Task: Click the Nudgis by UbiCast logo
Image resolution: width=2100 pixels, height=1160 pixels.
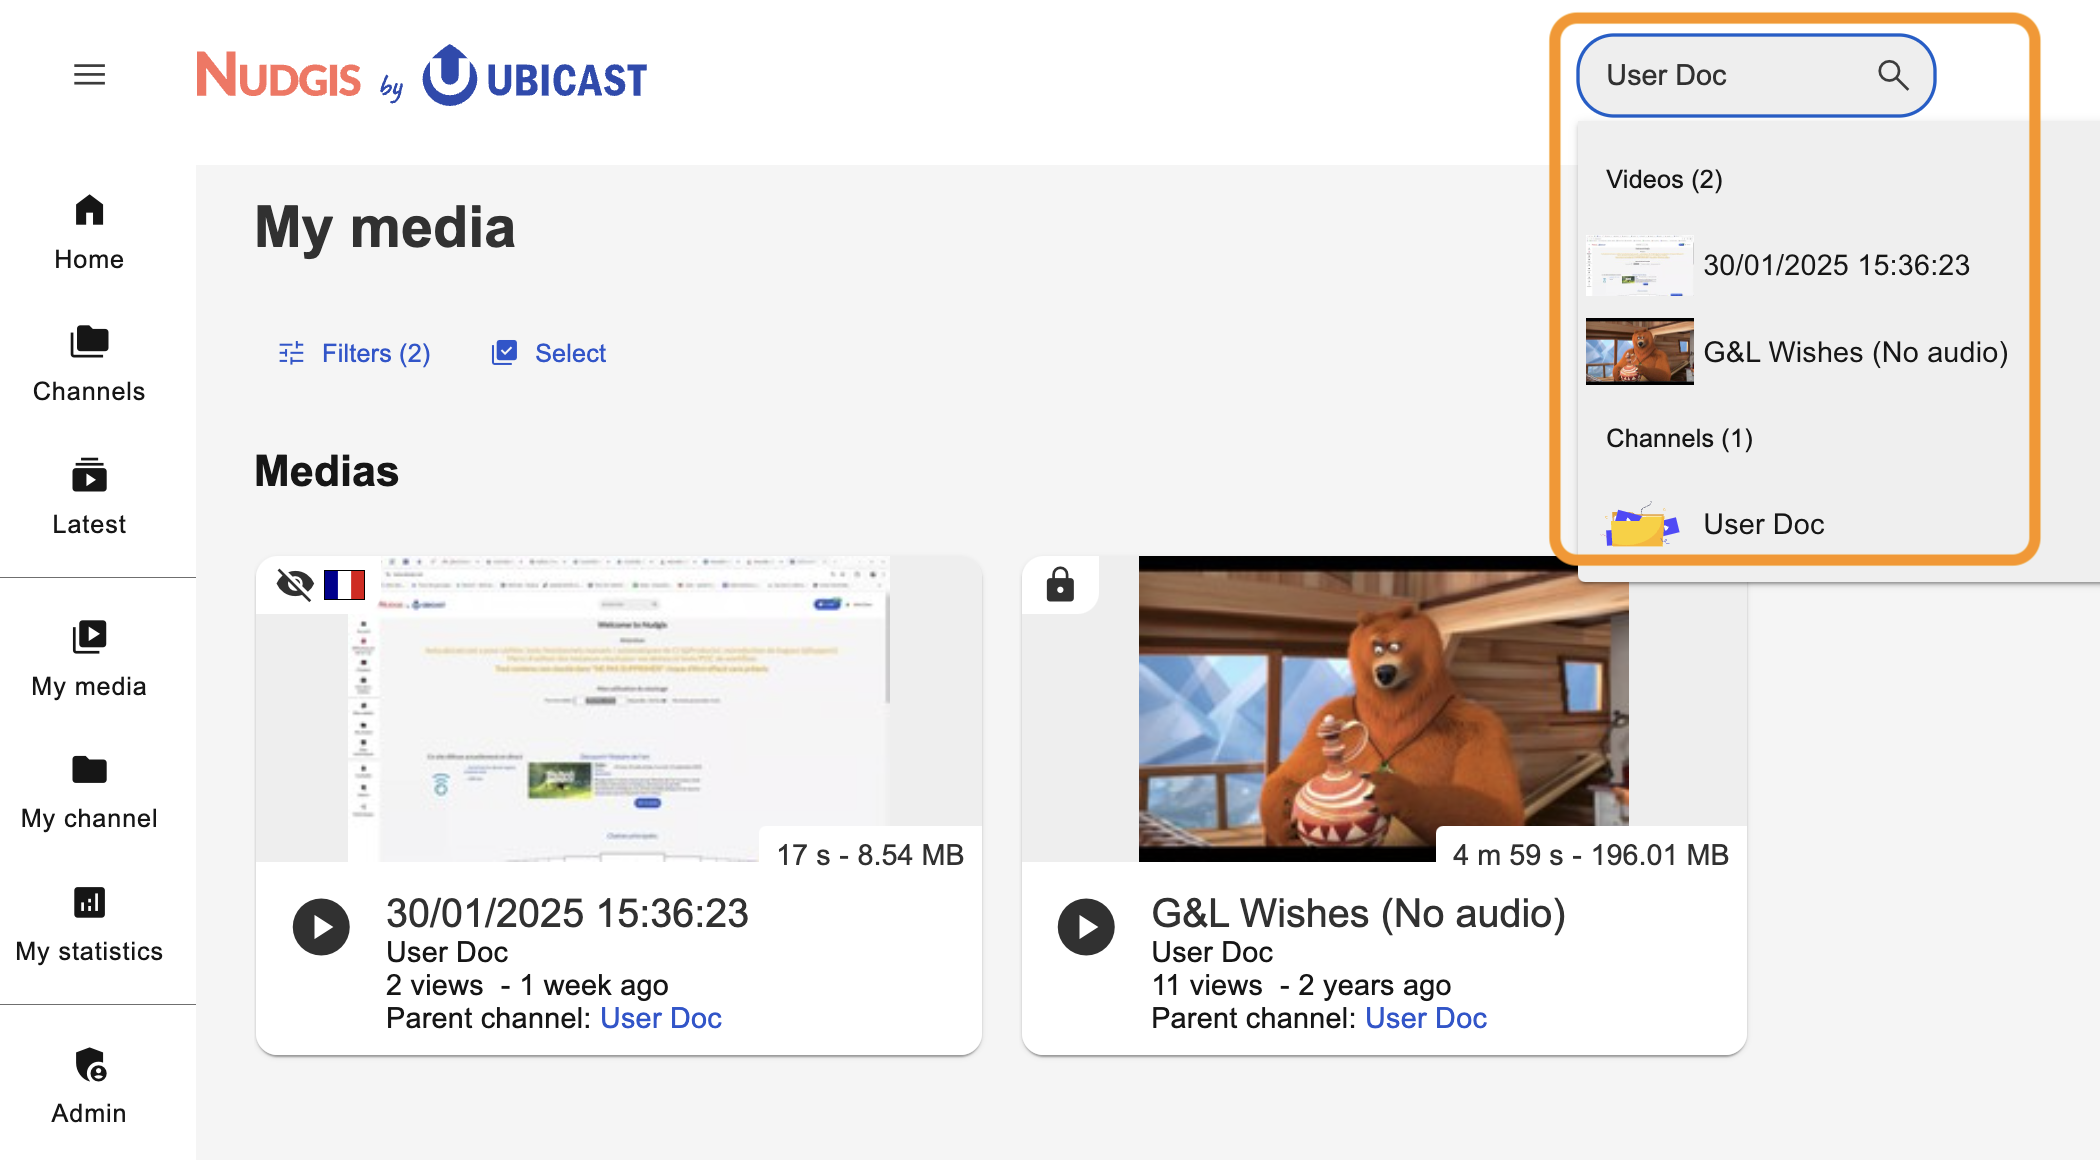Action: [421, 76]
